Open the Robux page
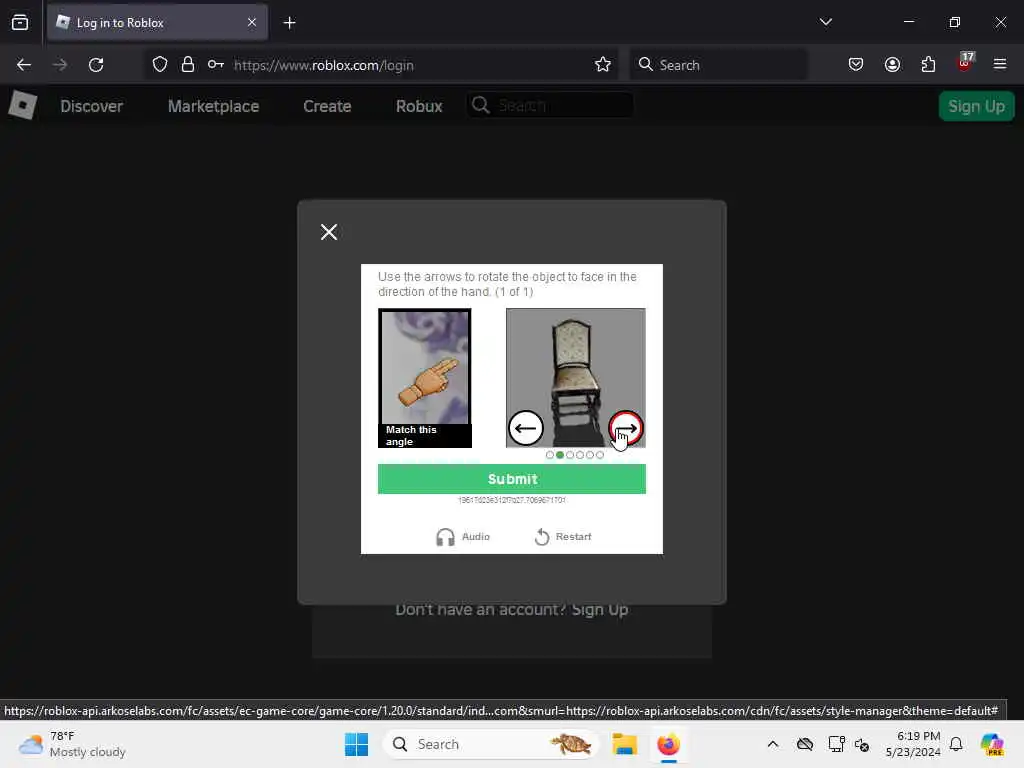 419,106
